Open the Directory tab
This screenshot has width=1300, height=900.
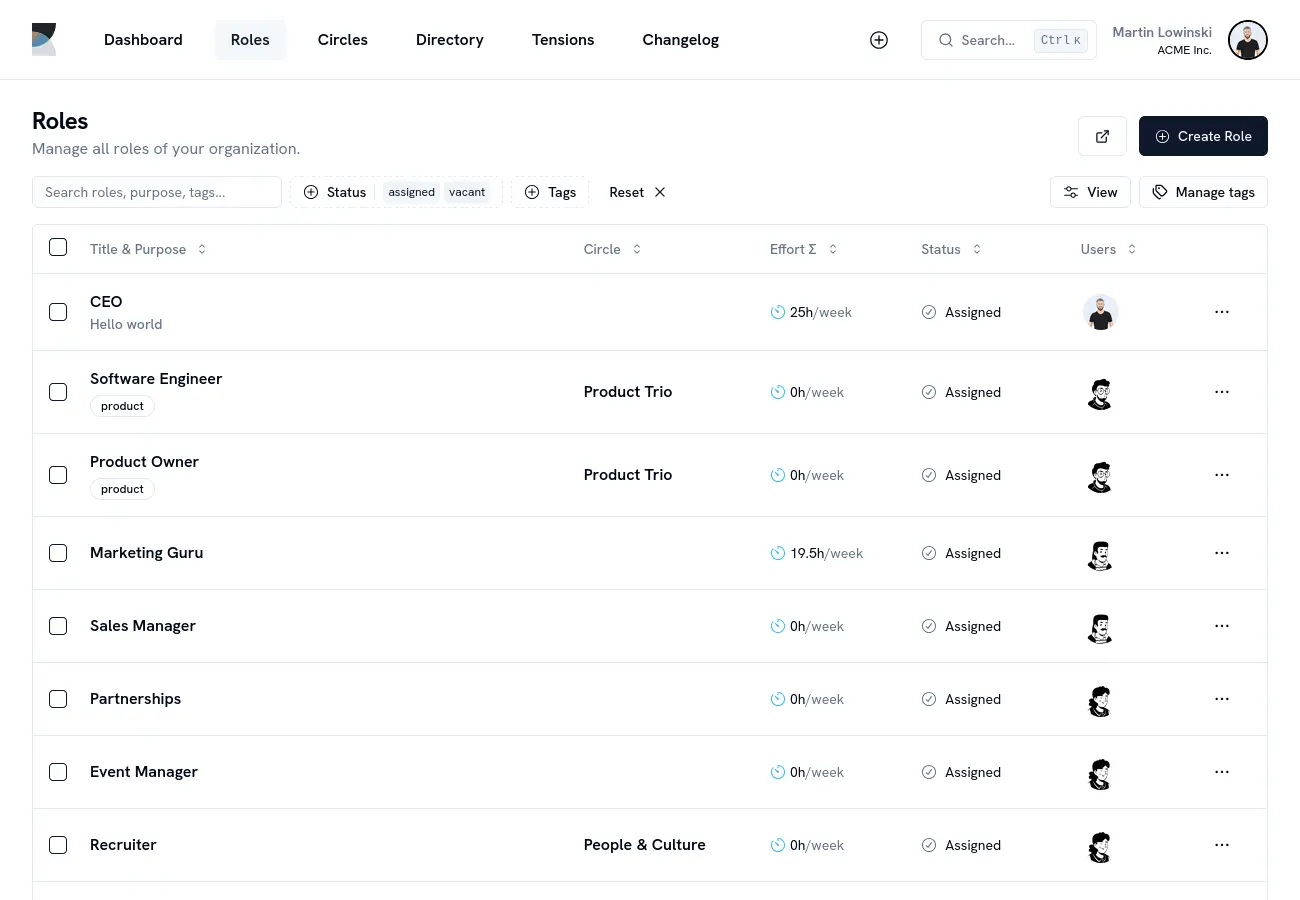(x=450, y=40)
